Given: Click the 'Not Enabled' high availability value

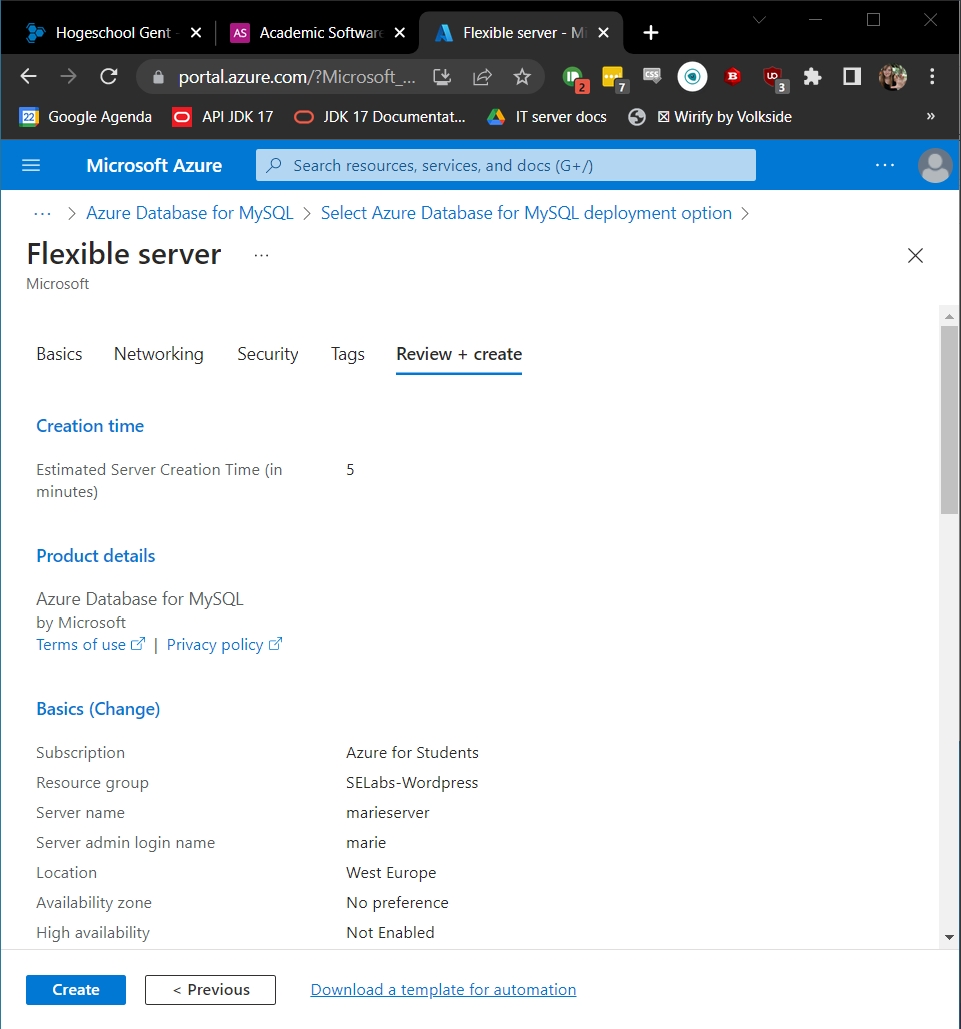Looking at the screenshot, I should click(x=390, y=933).
